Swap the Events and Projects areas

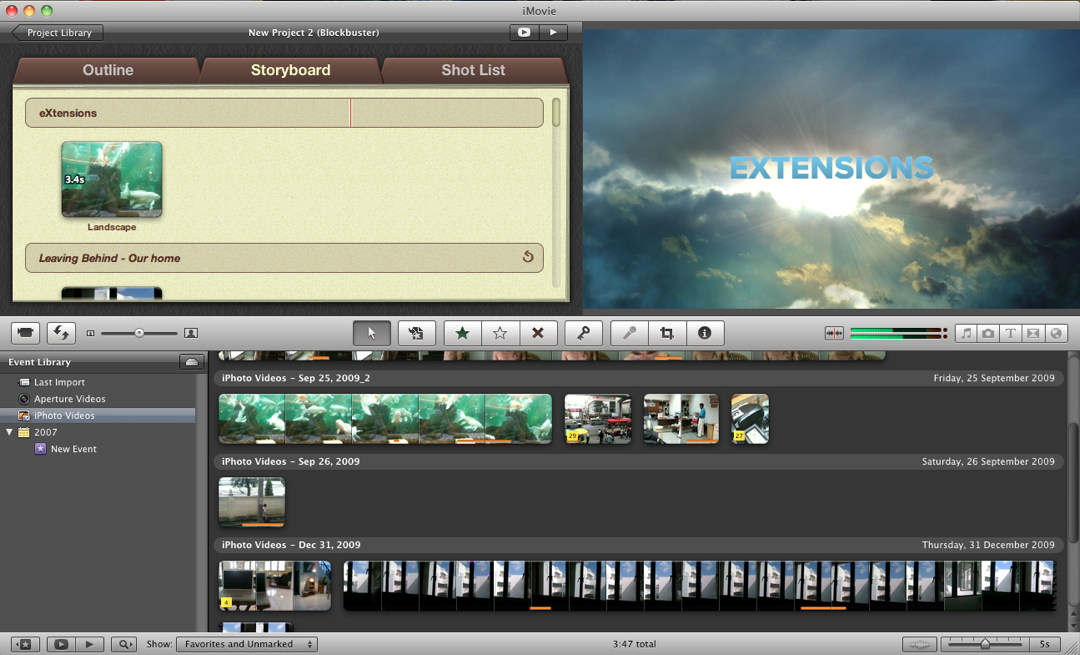(61, 333)
